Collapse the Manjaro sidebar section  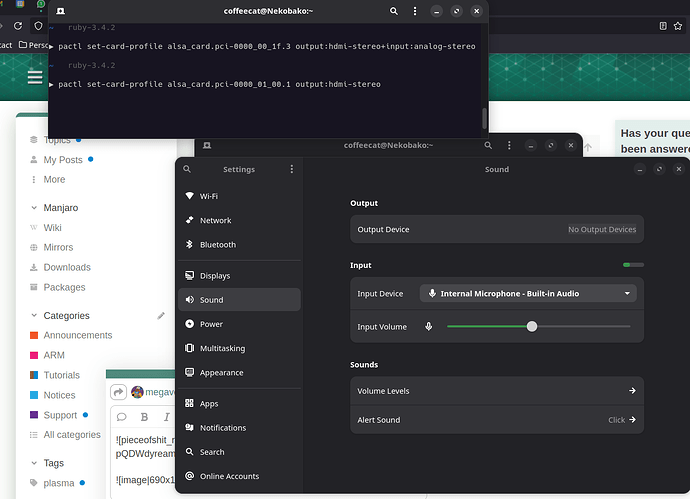click(x=34, y=208)
